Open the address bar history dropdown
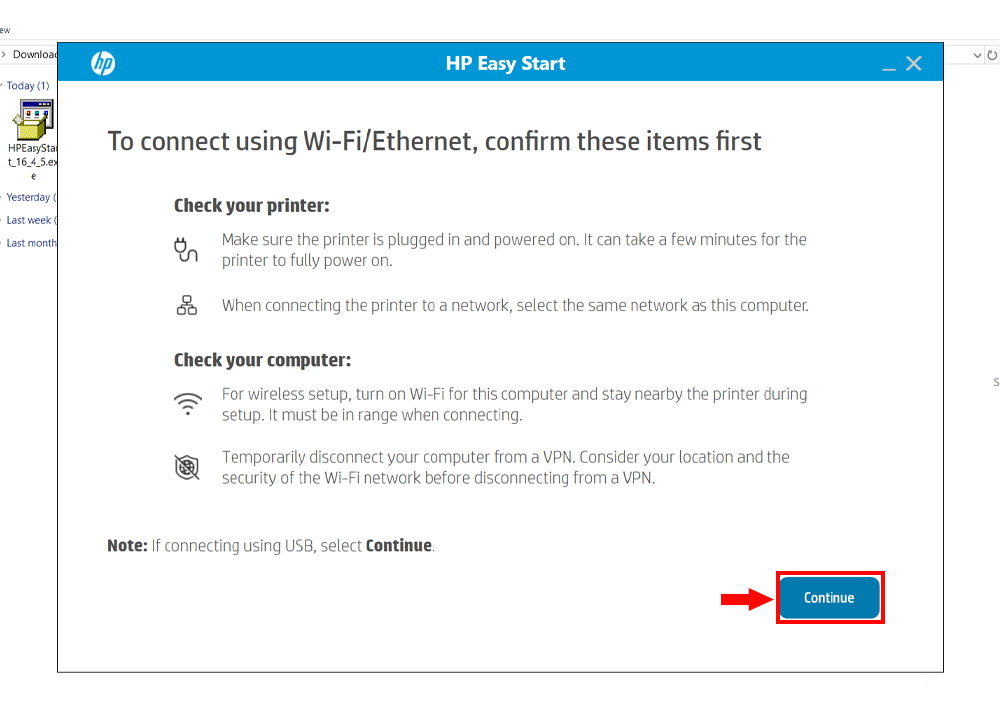The image size is (1000, 709). point(978,55)
